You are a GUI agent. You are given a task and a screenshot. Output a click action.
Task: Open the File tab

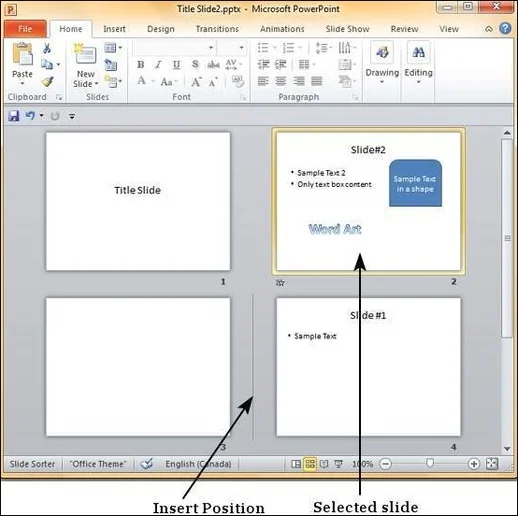(x=25, y=29)
